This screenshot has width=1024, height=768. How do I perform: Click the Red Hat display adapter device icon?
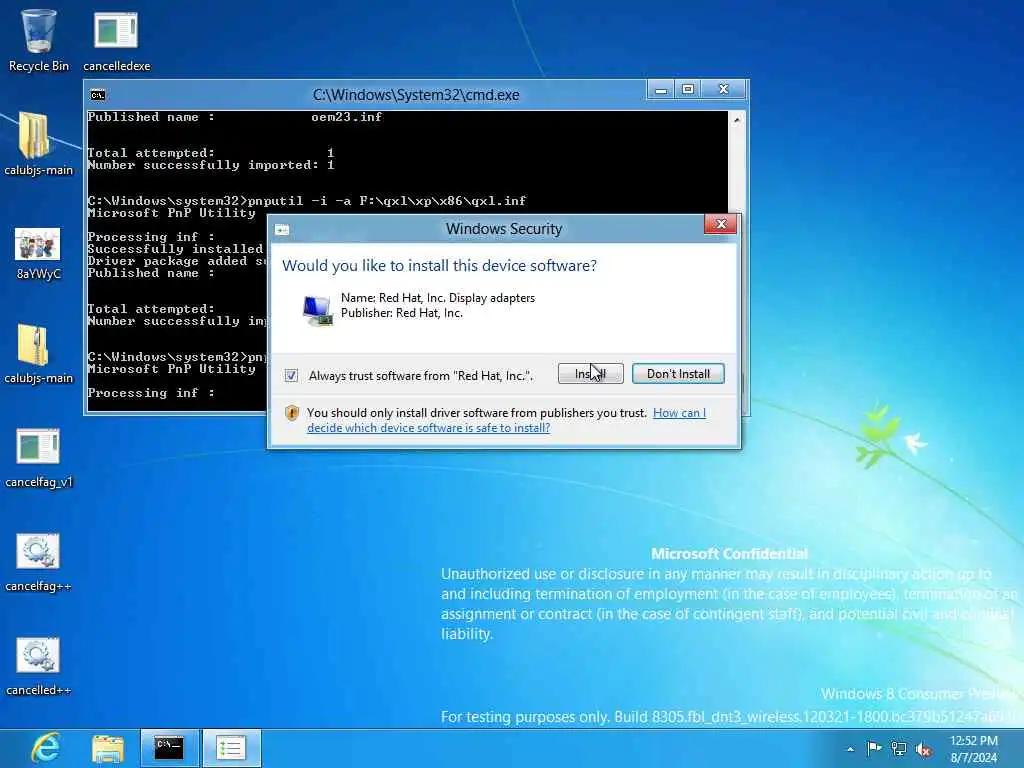(317, 309)
